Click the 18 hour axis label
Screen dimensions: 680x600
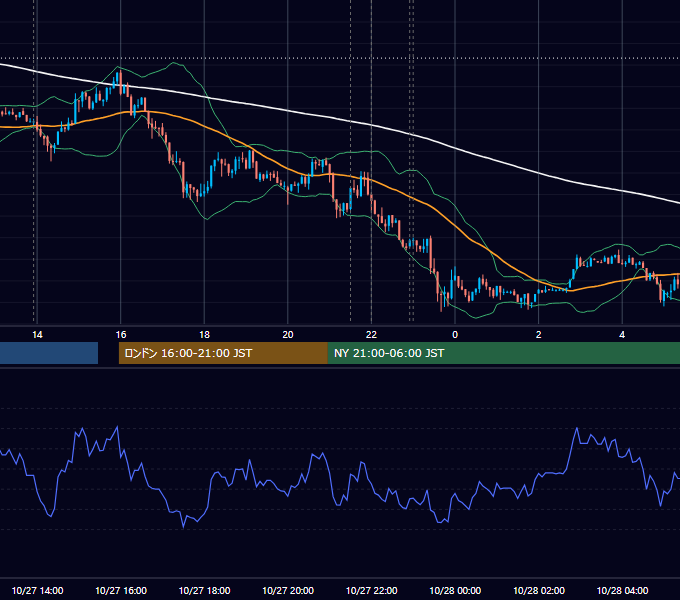coord(204,335)
